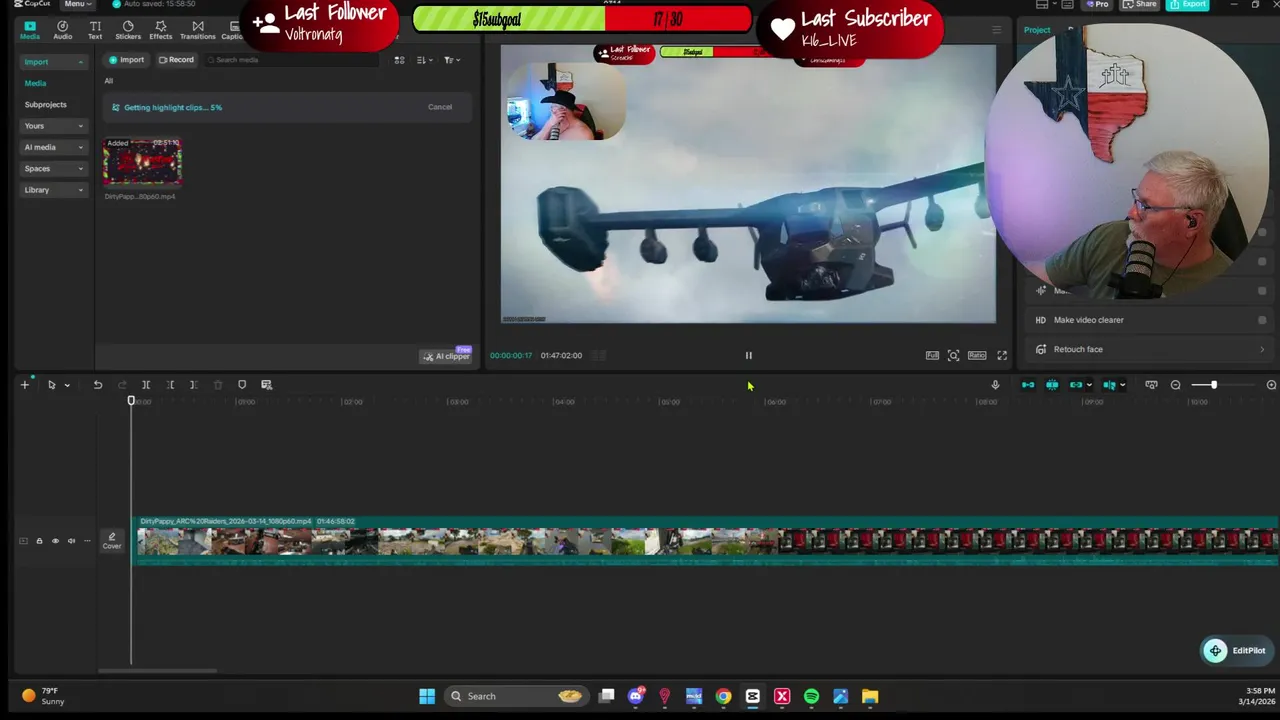Viewport: 1280px width, 720px height.
Task: Focus the Search media field
Action: [x=292, y=60]
